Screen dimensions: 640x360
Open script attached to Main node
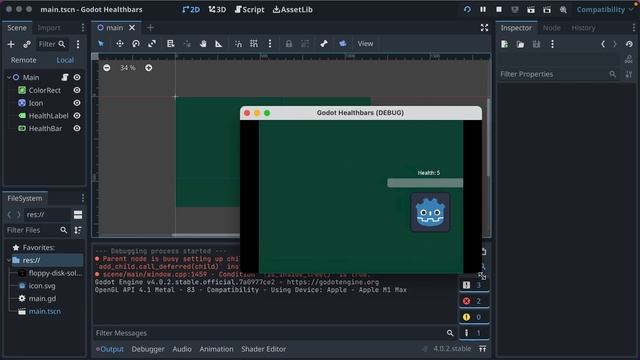click(x=64, y=77)
